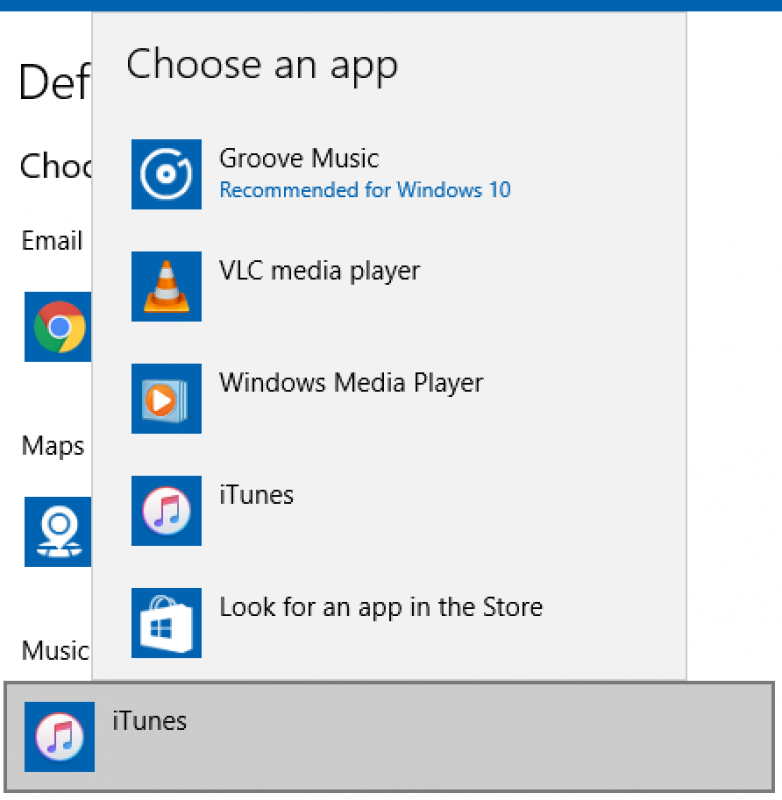Click the Music section label
Screen dimensions: 782x800
[56, 651]
